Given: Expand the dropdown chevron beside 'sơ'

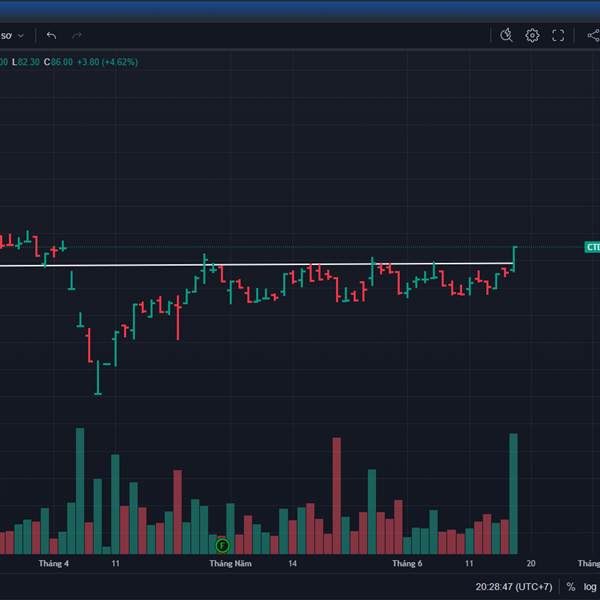Looking at the screenshot, I should [21, 36].
